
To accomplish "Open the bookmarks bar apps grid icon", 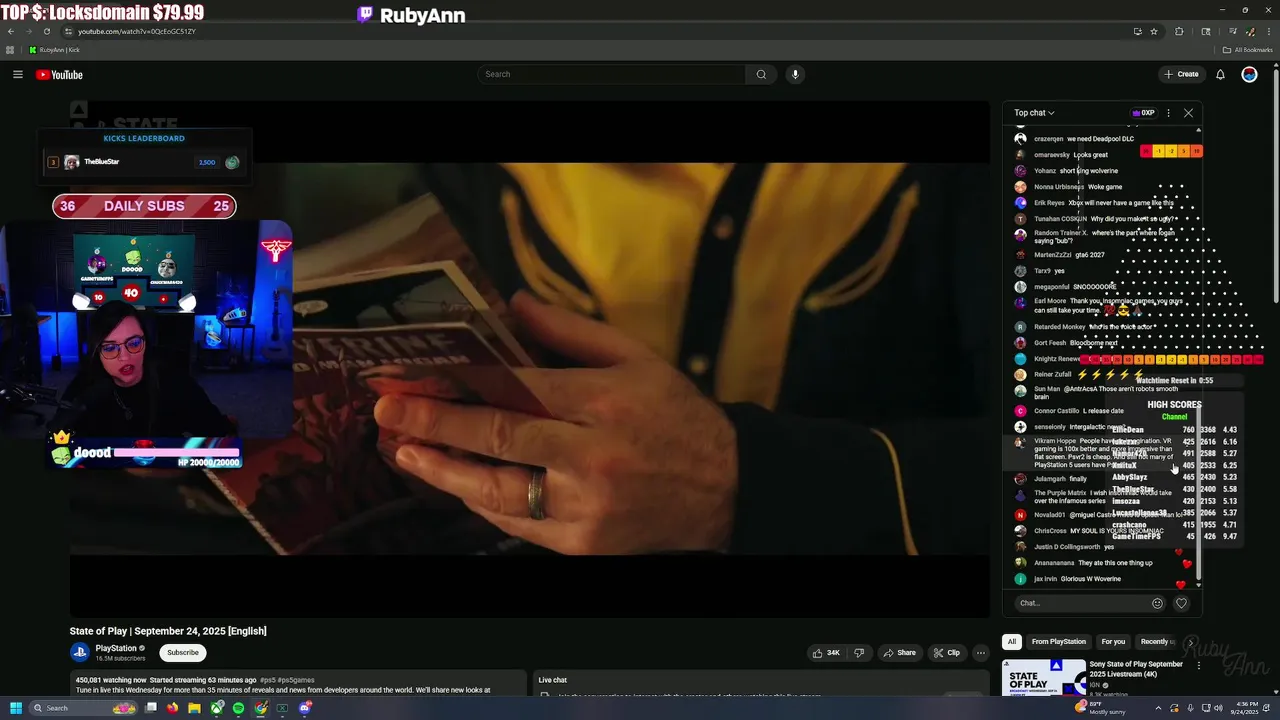I will [x=11, y=50].
